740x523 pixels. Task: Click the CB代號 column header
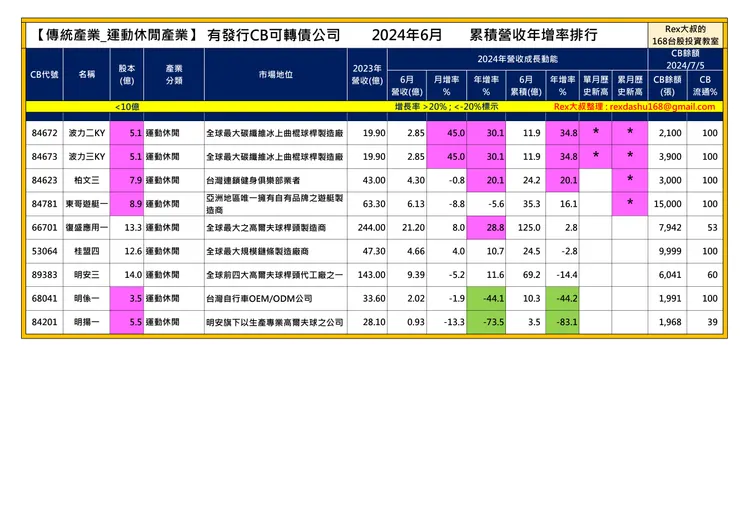pos(44,75)
